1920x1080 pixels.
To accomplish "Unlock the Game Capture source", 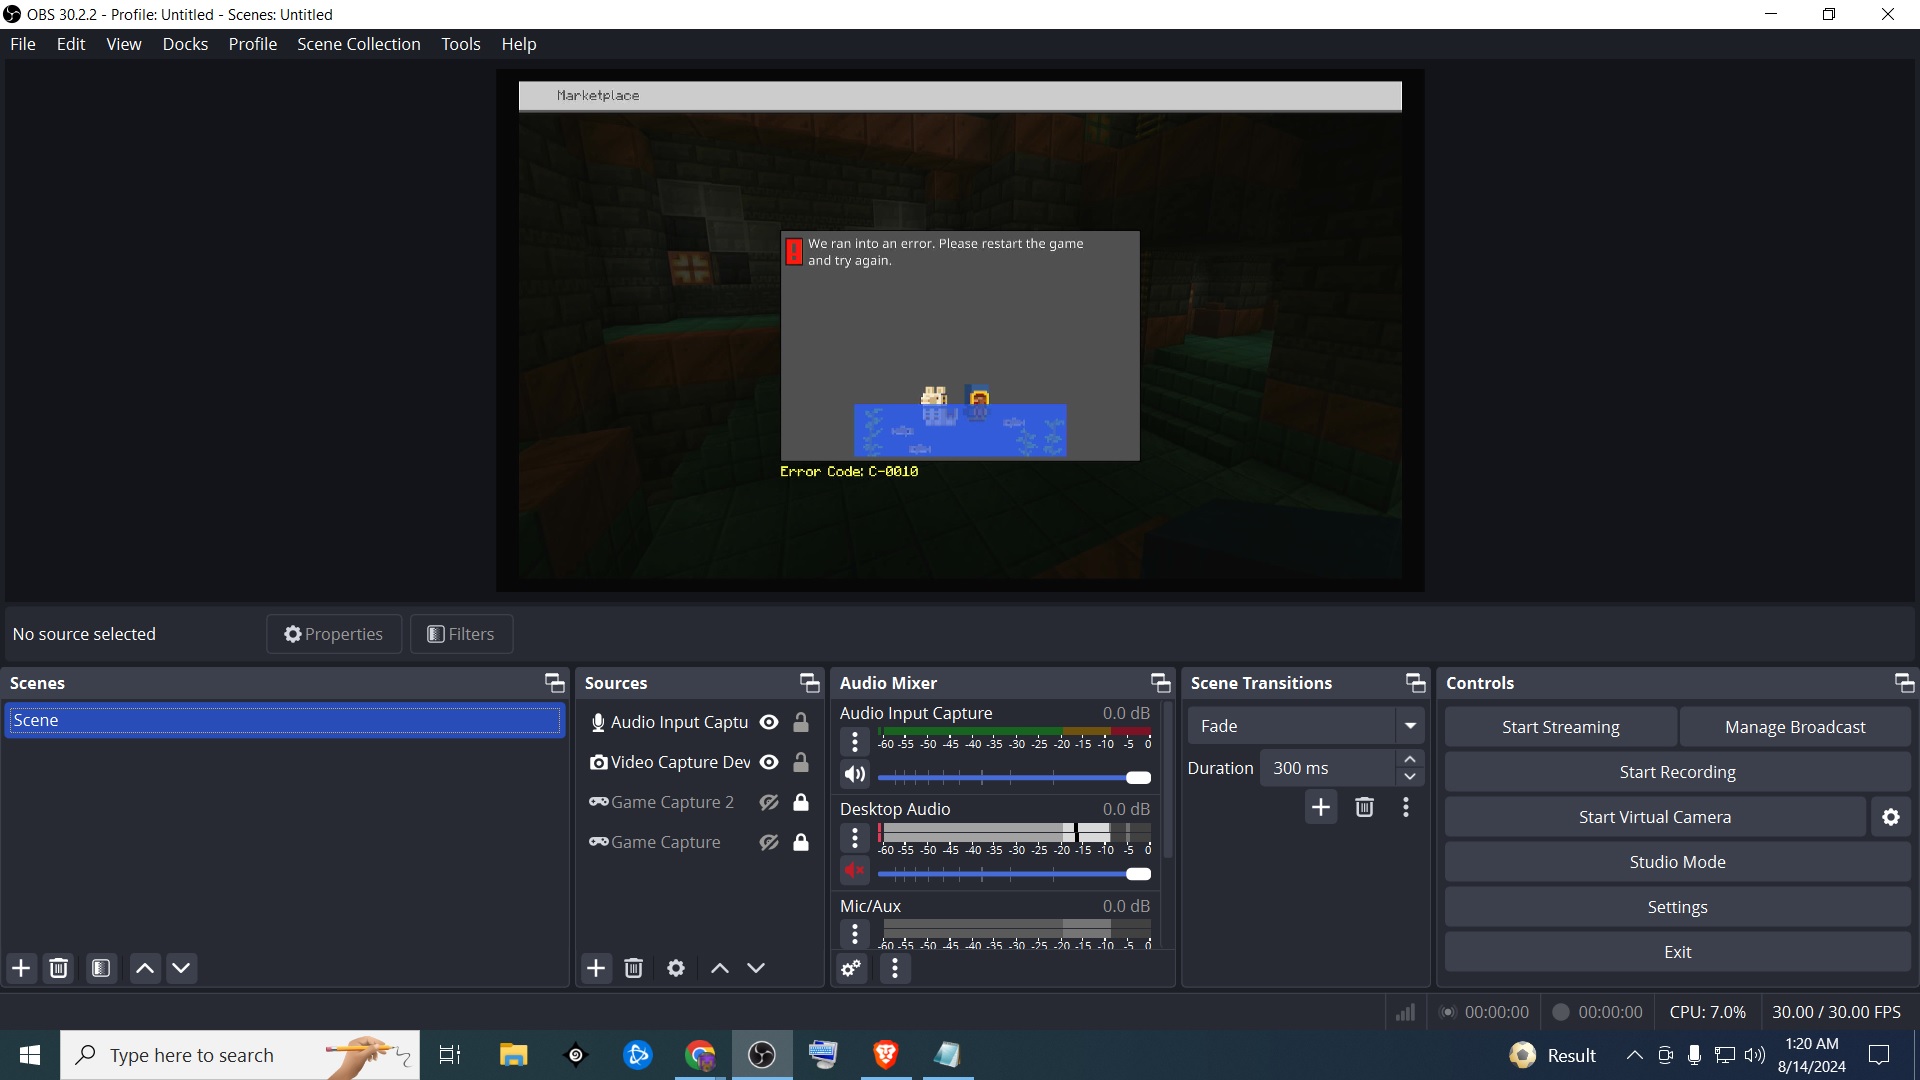I will (x=801, y=842).
